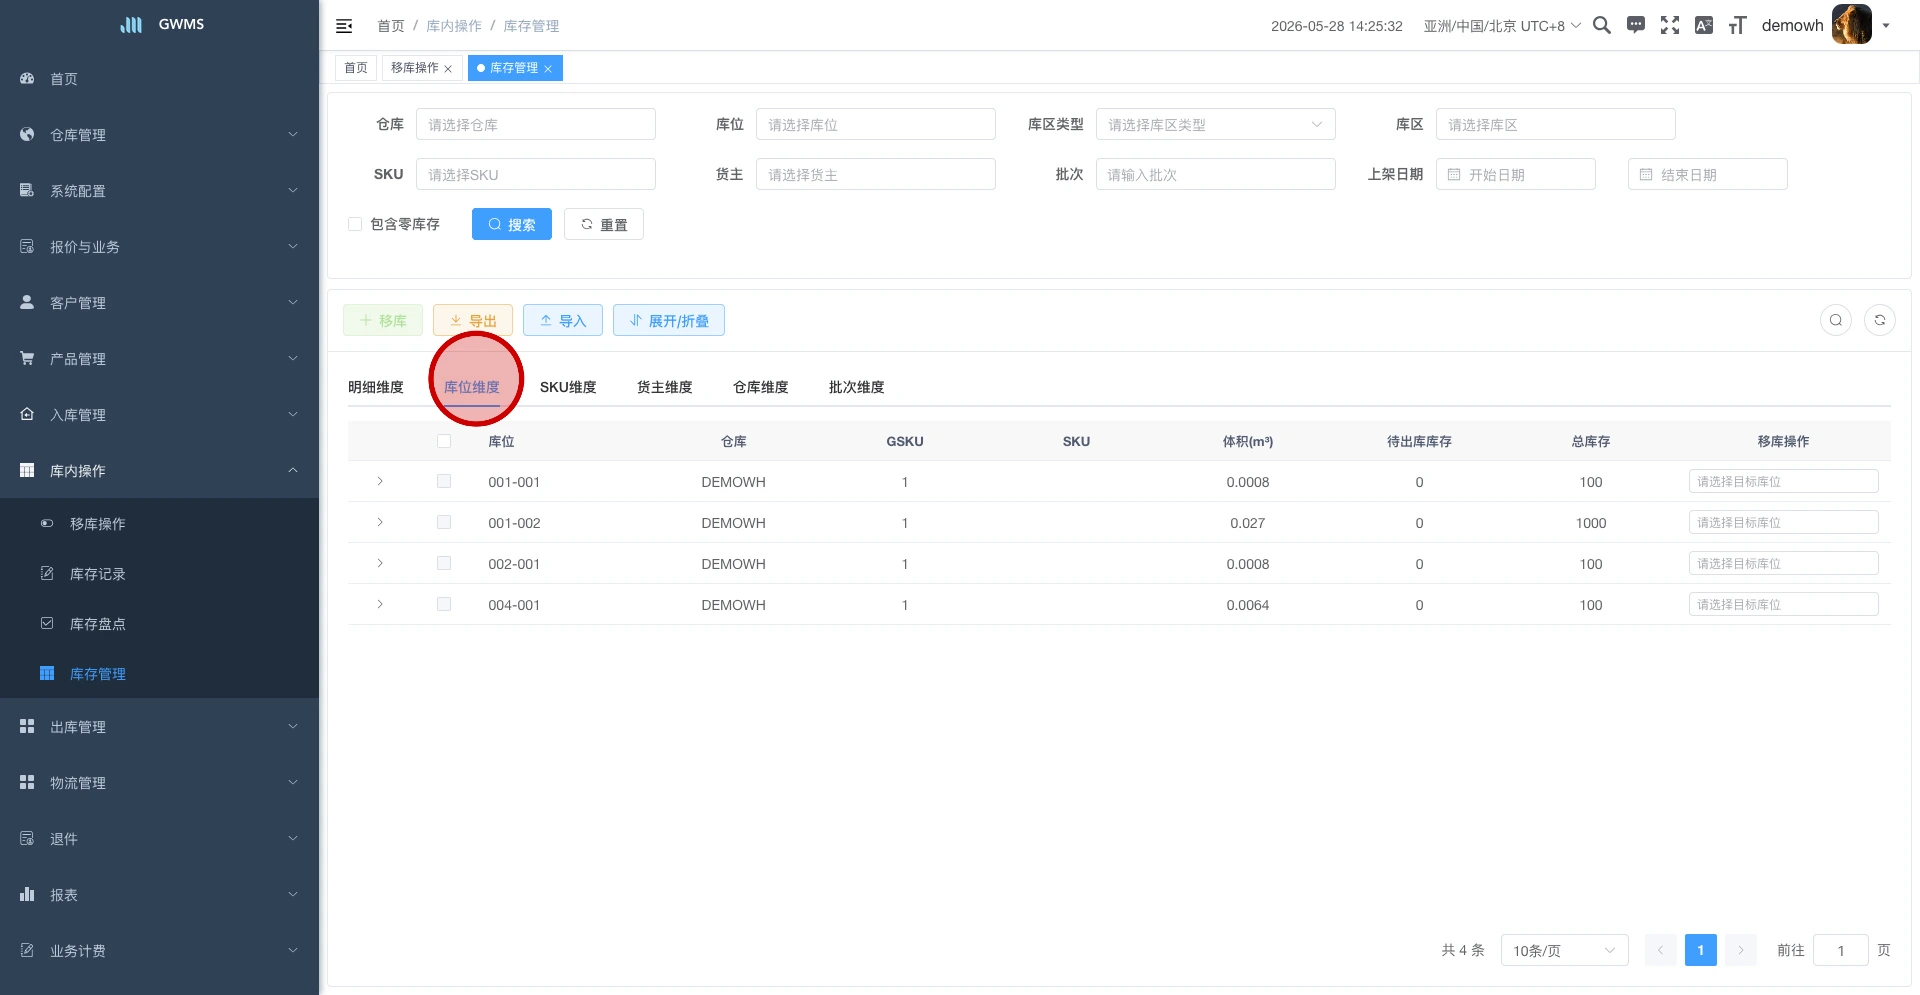The width and height of the screenshot is (1920, 995).
Task: Click the 前往 page number input
Action: (x=1841, y=950)
